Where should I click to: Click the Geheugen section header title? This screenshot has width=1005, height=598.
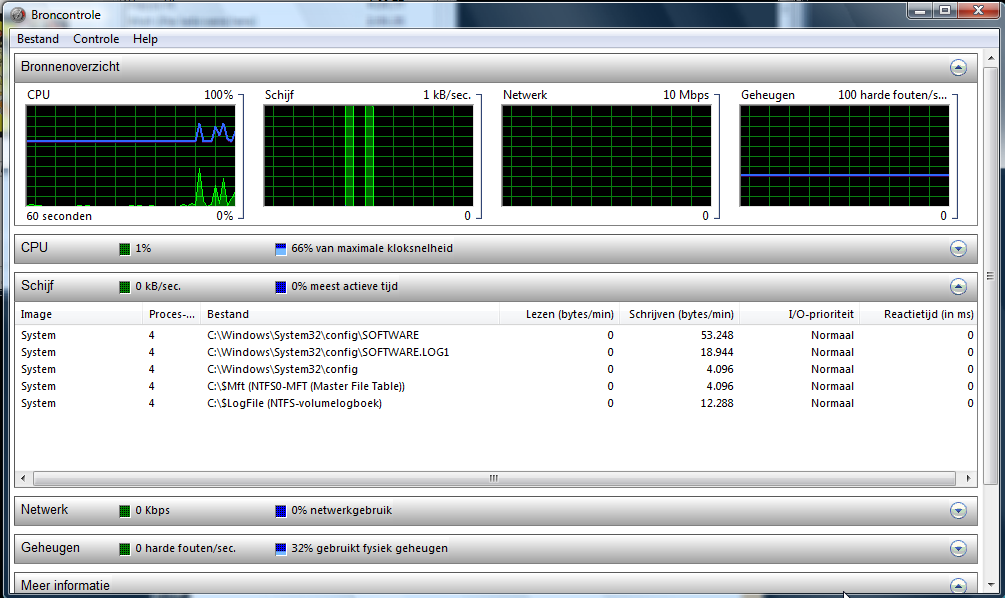(x=51, y=547)
